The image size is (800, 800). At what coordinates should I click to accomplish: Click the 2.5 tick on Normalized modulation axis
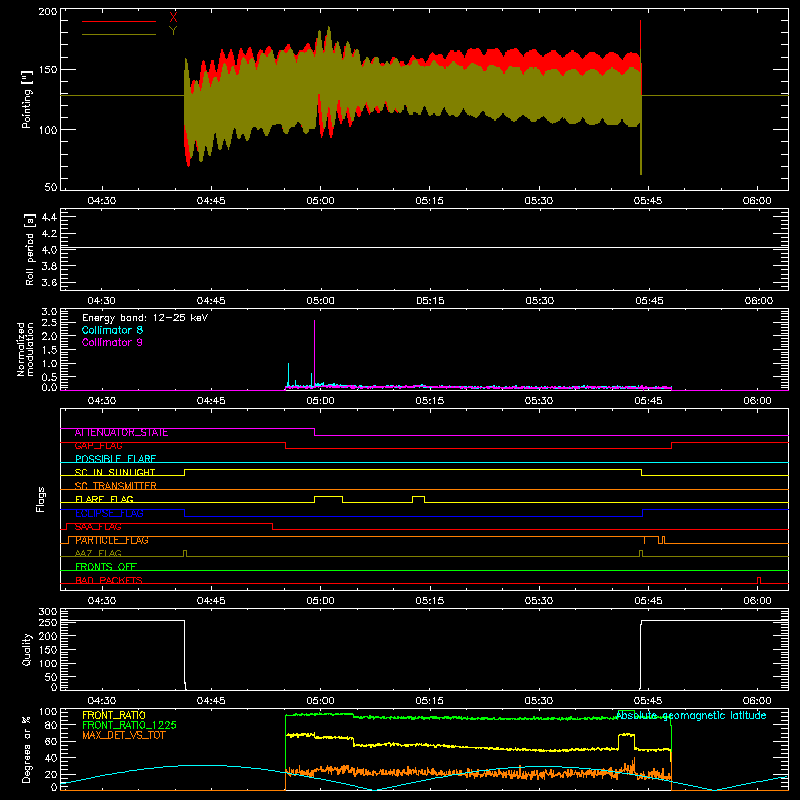49,323
